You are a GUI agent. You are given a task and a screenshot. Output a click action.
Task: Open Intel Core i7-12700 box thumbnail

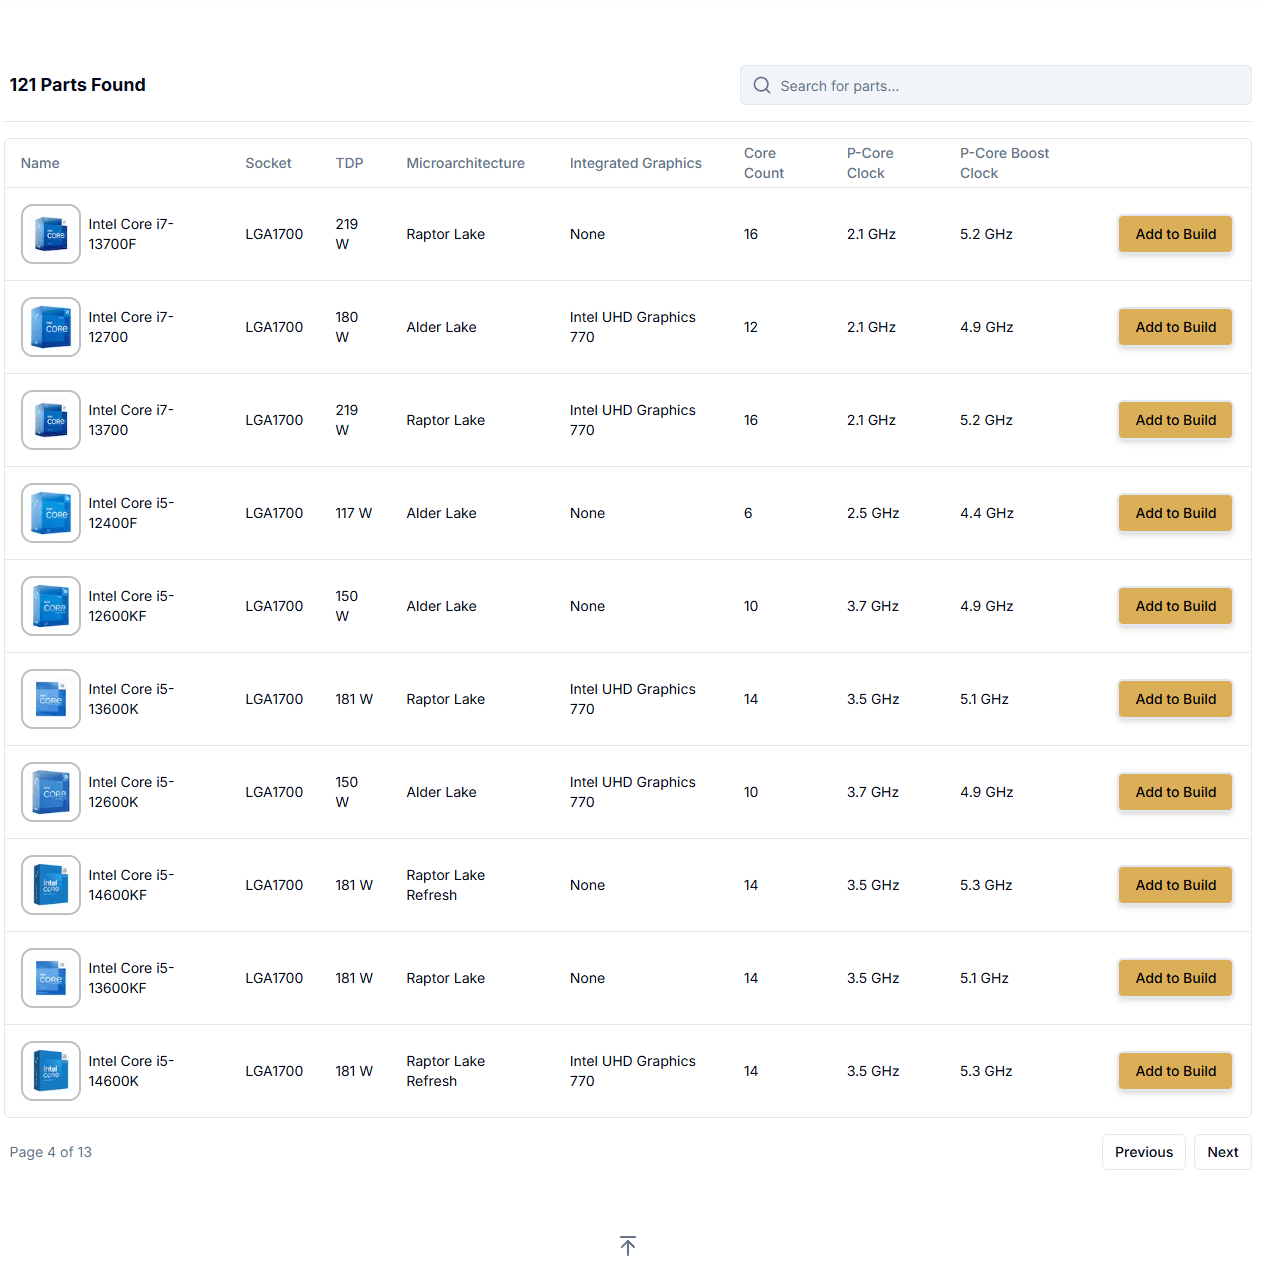click(51, 327)
